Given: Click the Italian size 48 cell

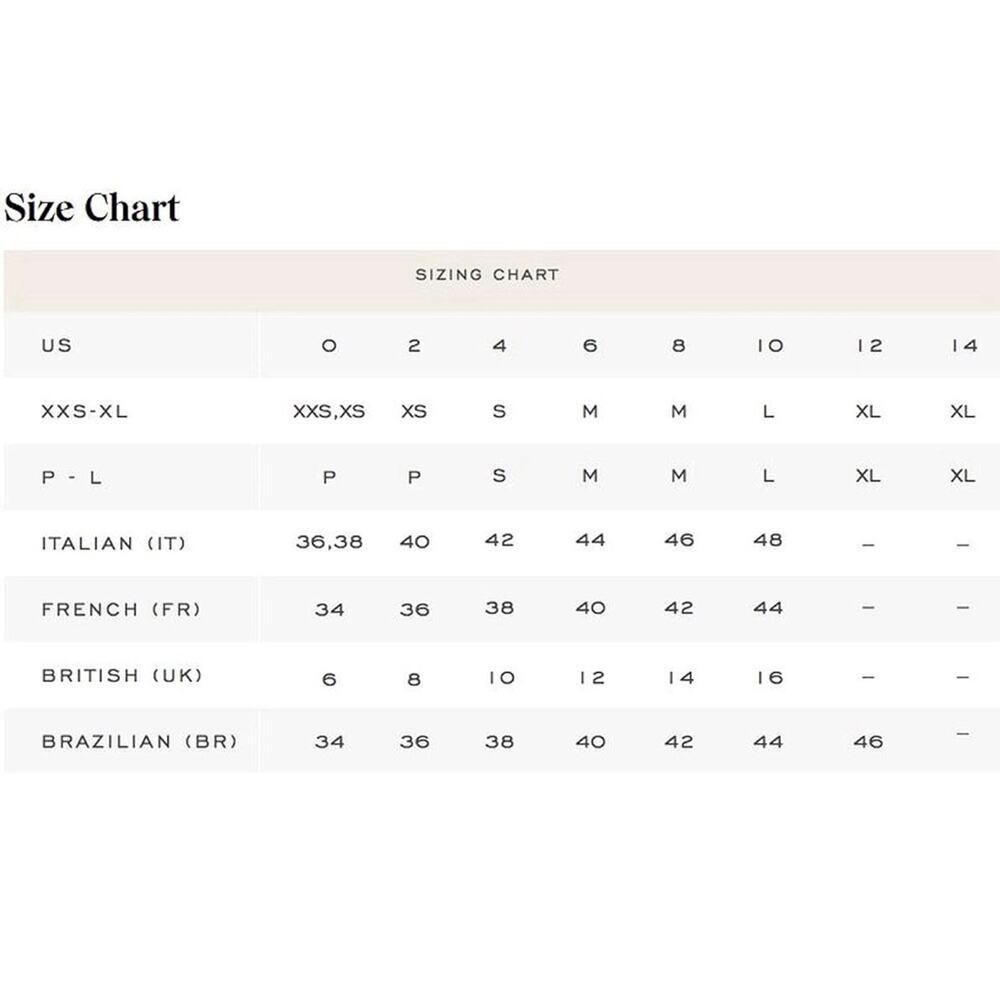Looking at the screenshot, I should (768, 541).
